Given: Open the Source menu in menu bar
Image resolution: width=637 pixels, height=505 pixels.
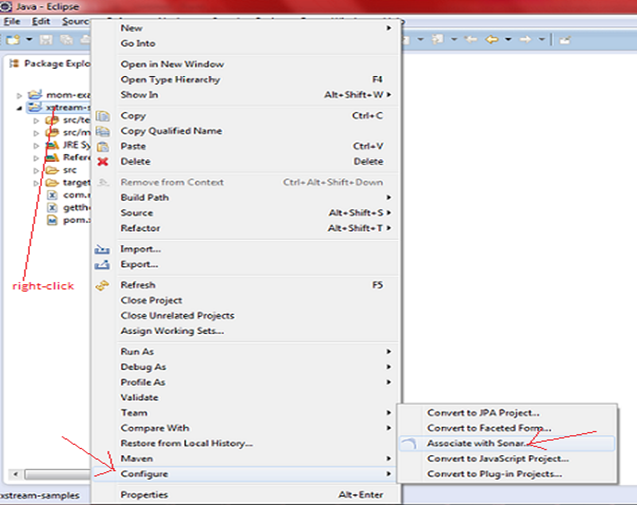Looking at the screenshot, I should pyautogui.click(x=76, y=21).
